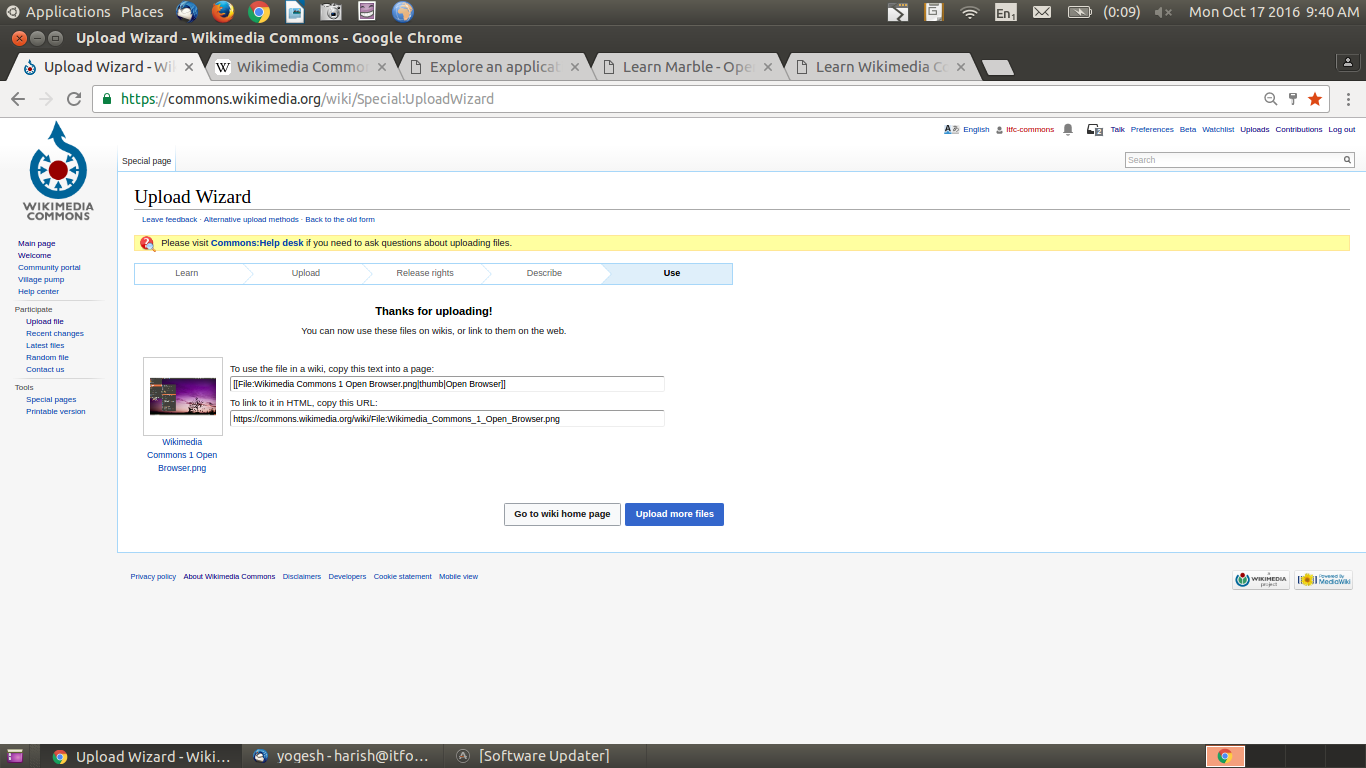Image resolution: width=1366 pixels, height=768 pixels.
Task: Click the Powered by MediaWiki badge
Action: (x=1323, y=580)
